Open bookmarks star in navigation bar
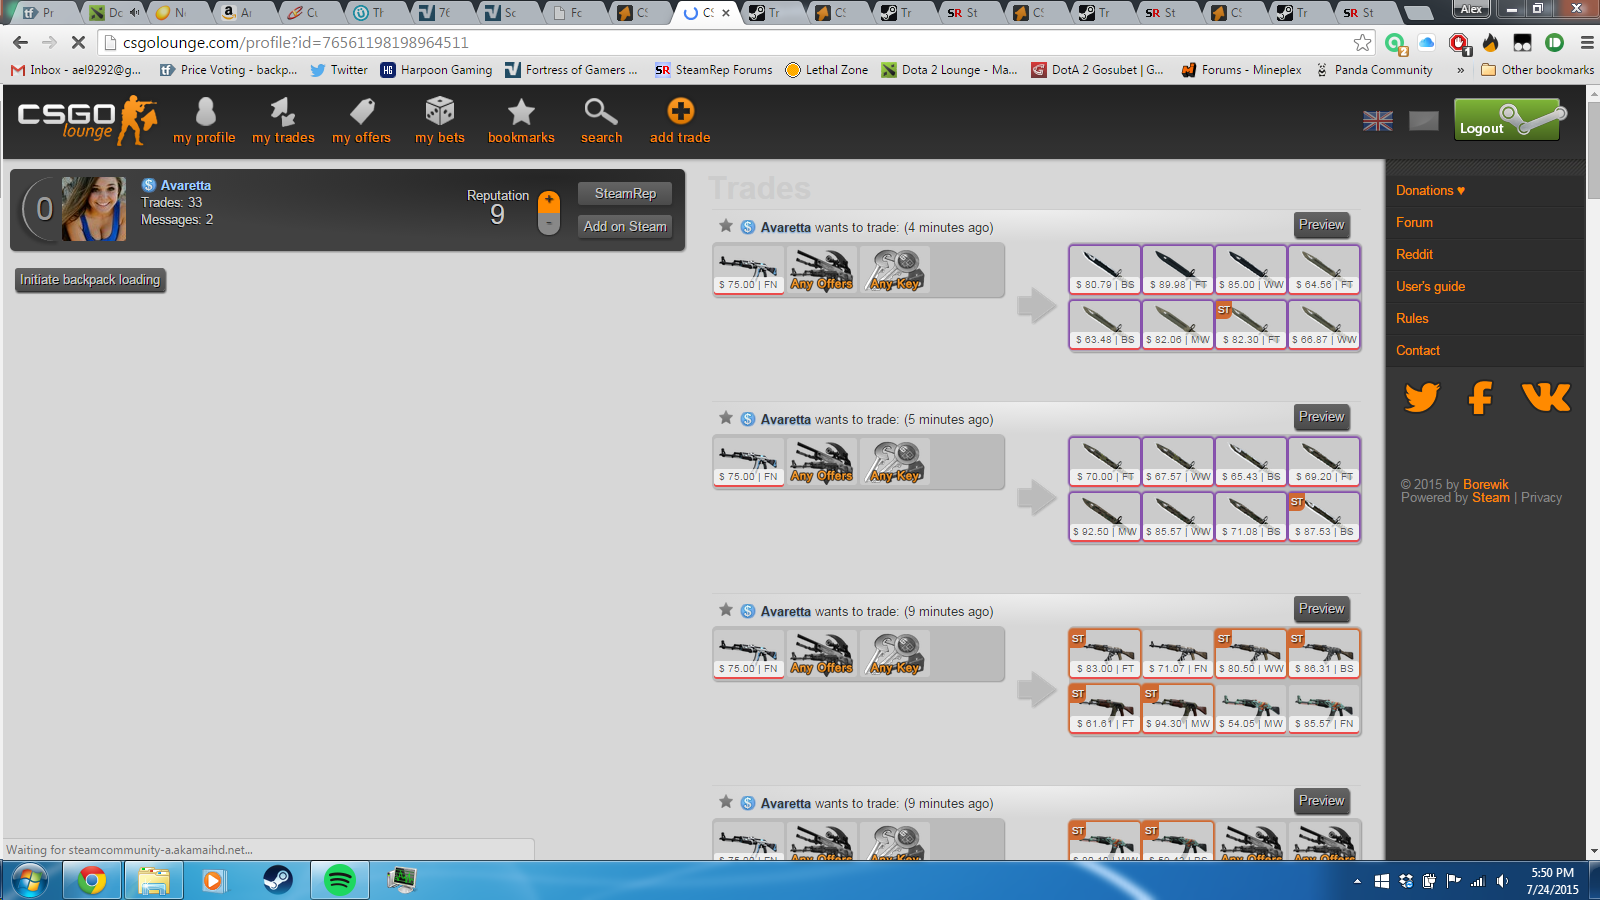 point(521,112)
